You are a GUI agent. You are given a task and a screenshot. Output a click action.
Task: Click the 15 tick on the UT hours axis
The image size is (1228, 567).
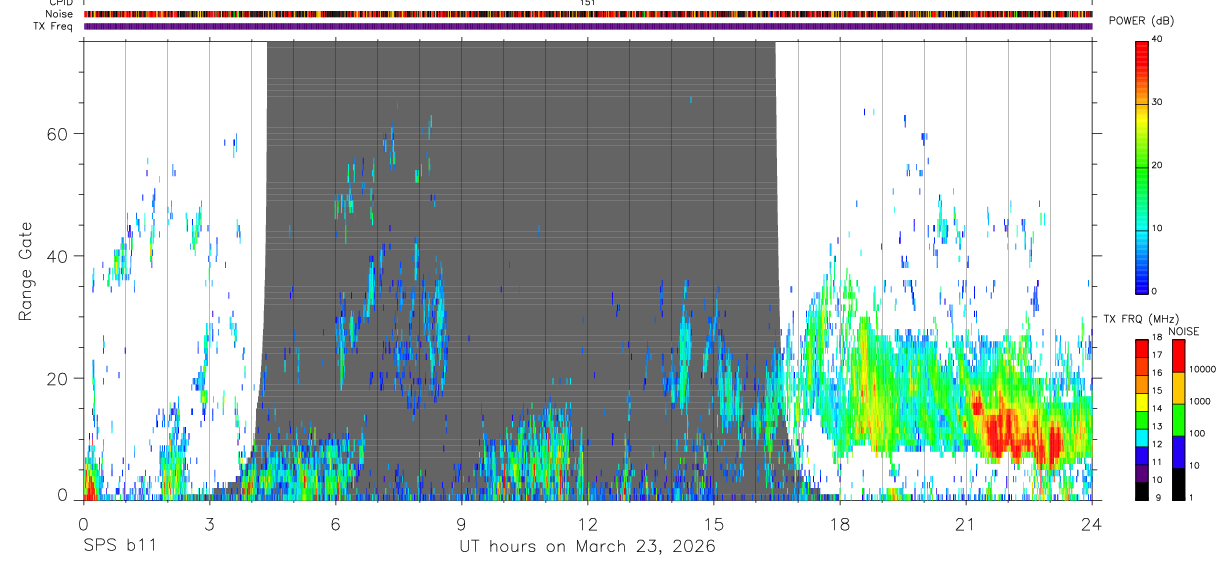point(713,523)
